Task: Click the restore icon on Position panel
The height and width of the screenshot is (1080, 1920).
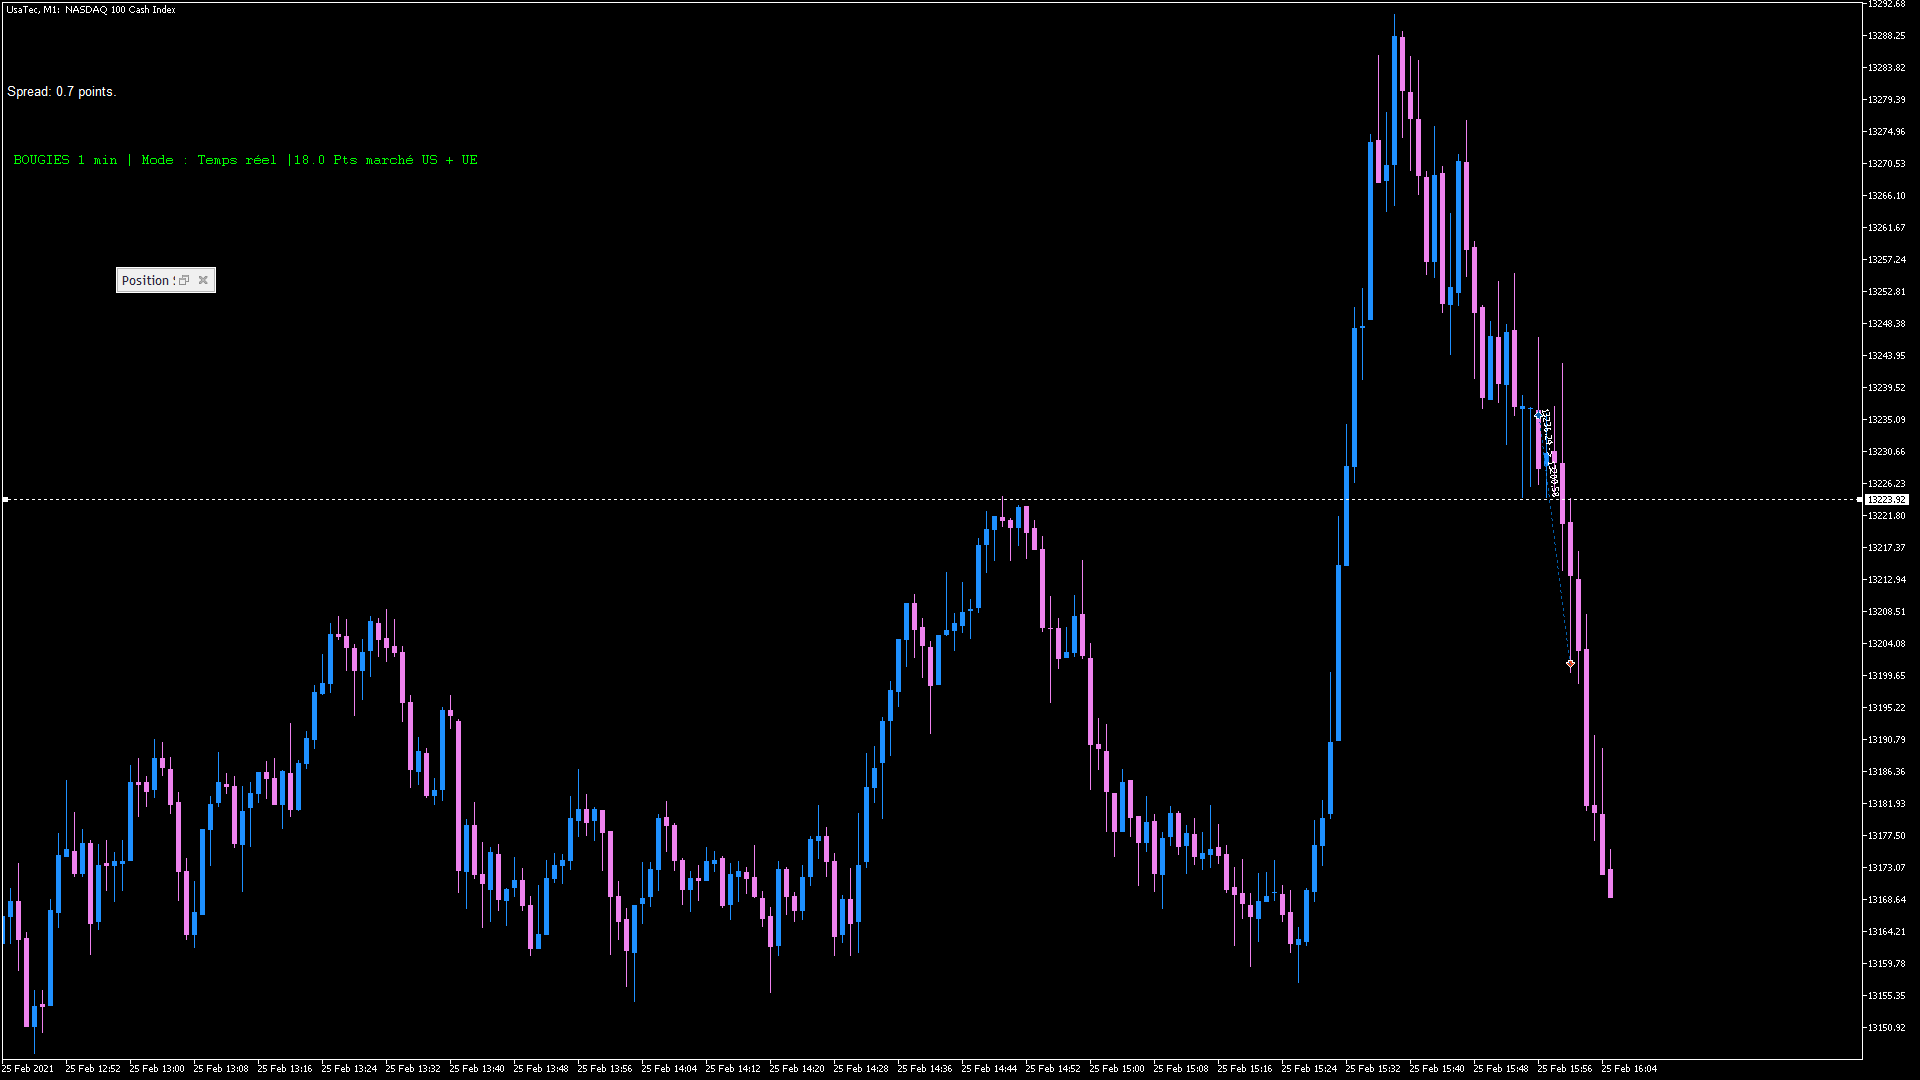Action: coord(184,280)
